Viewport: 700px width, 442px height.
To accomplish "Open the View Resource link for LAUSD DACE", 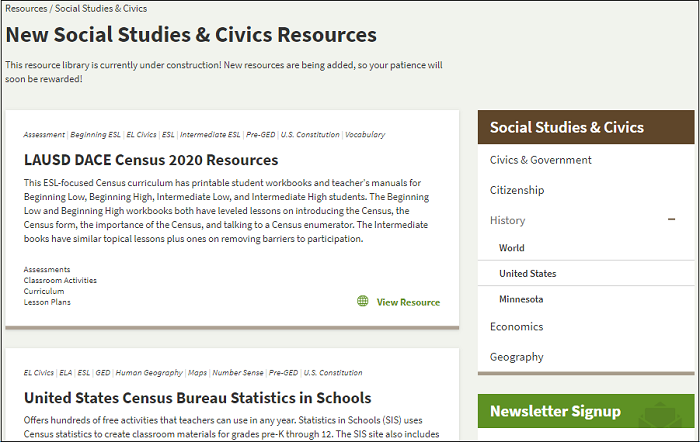I will [x=408, y=302].
